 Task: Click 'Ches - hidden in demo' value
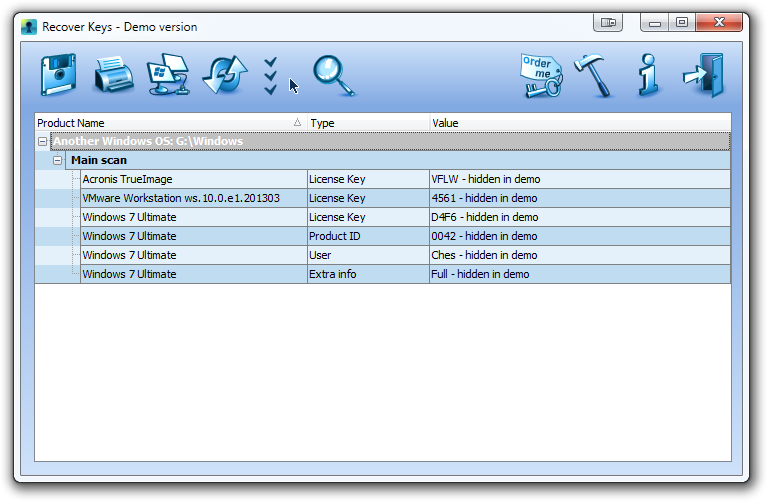[484, 256]
